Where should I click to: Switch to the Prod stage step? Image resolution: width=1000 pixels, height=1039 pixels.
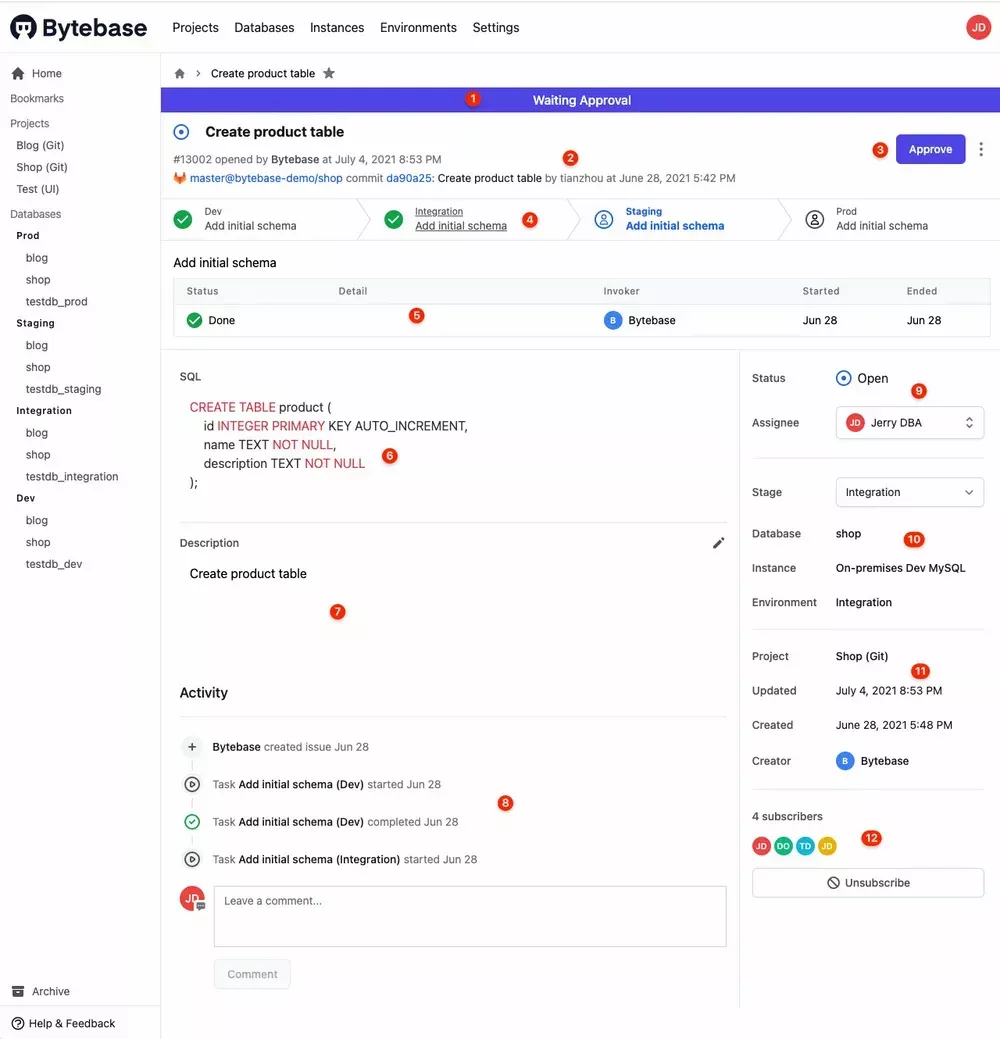pyautogui.click(x=880, y=219)
